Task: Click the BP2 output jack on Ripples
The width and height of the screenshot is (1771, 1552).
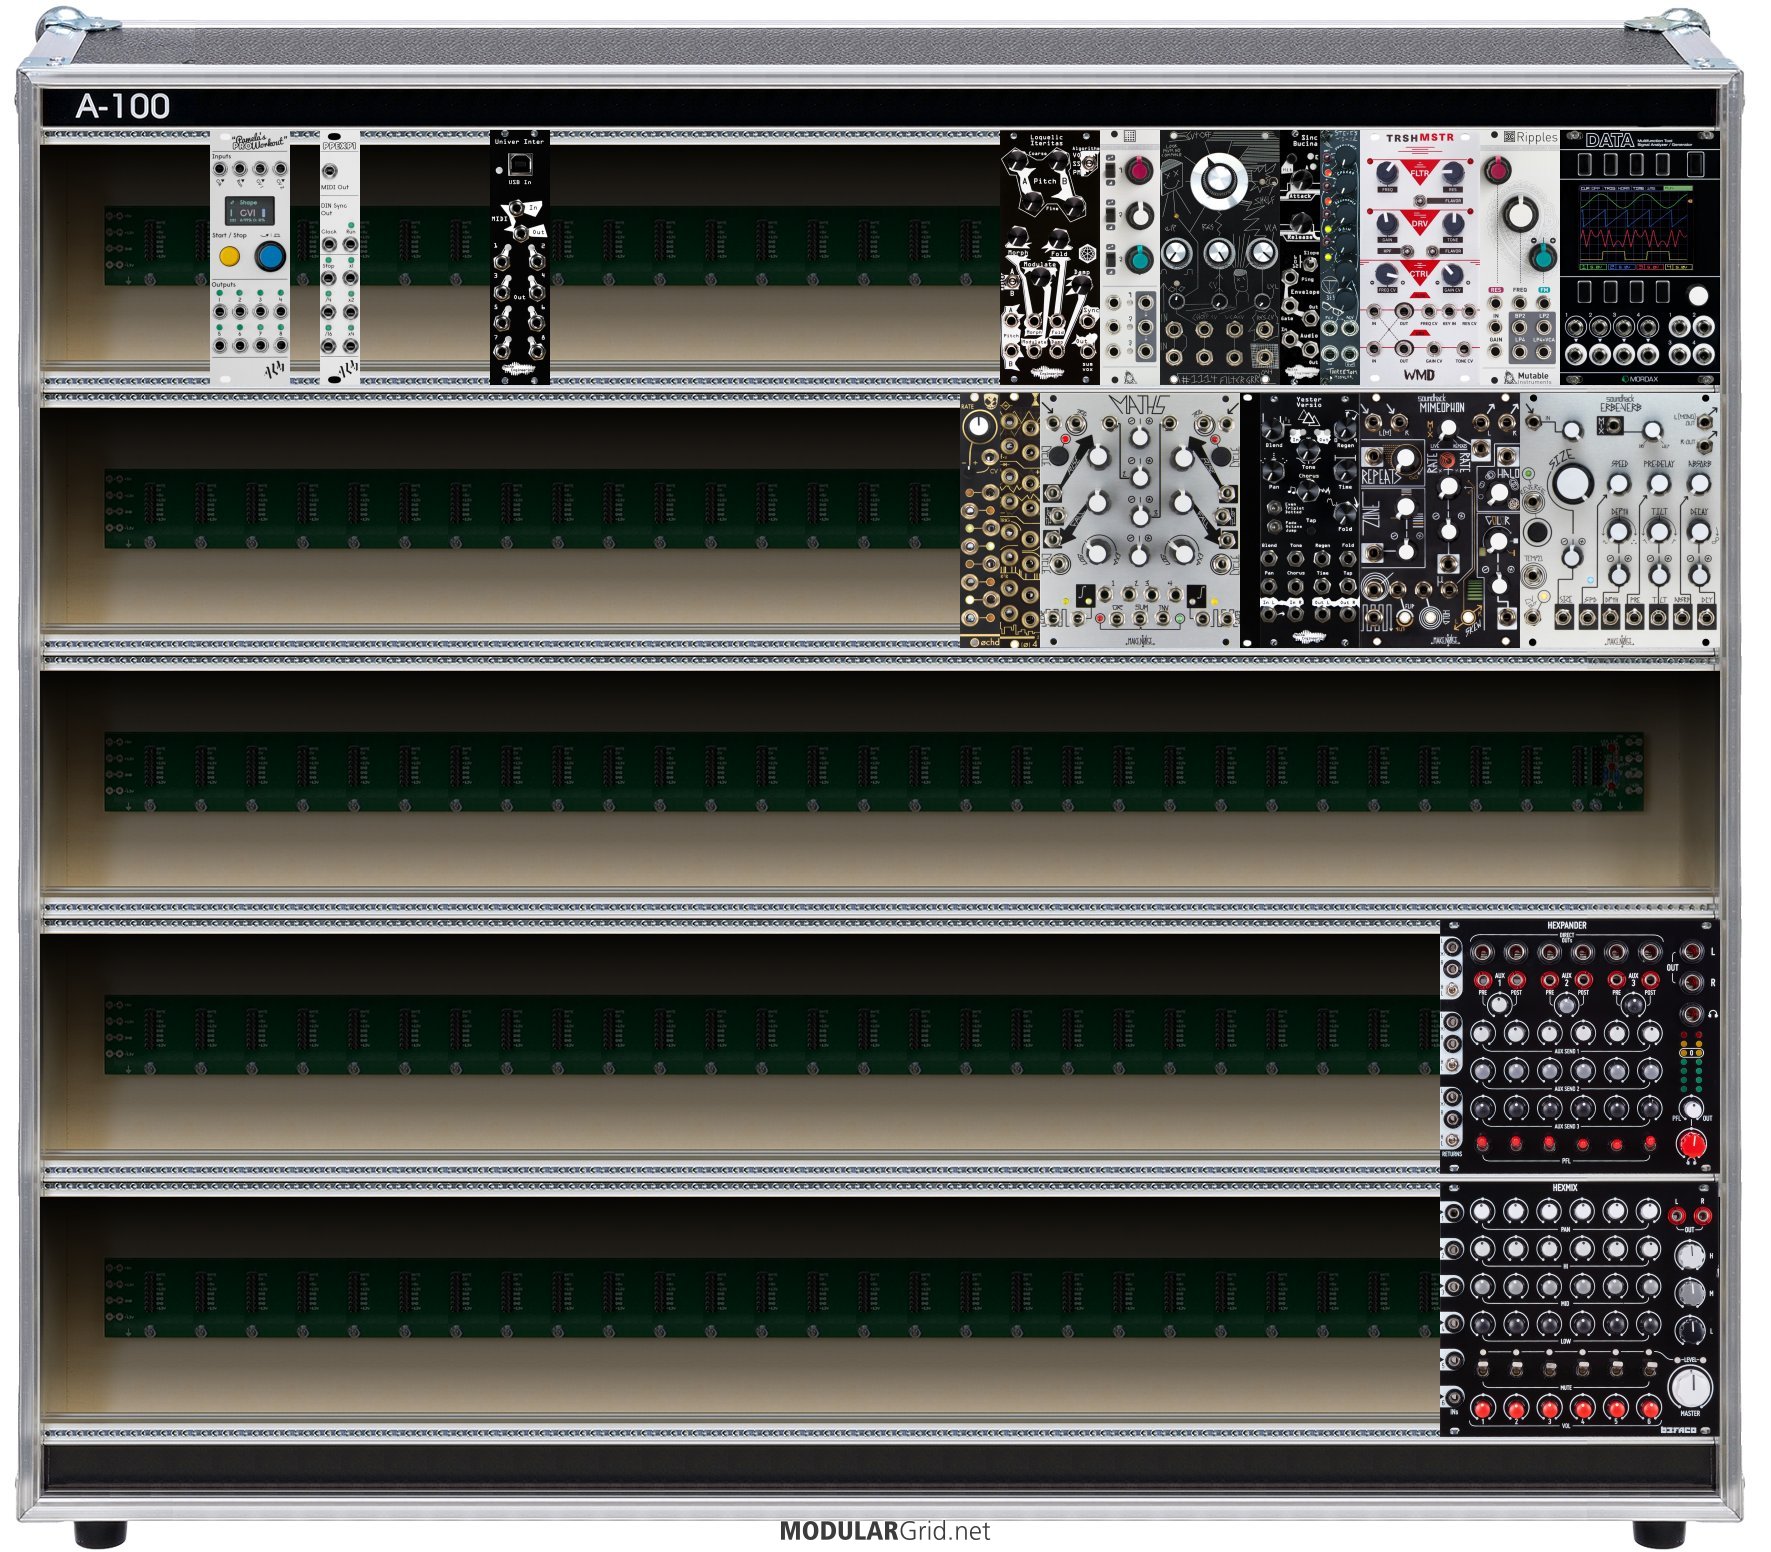Action: pyautogui.click(x=1519, y=327)
